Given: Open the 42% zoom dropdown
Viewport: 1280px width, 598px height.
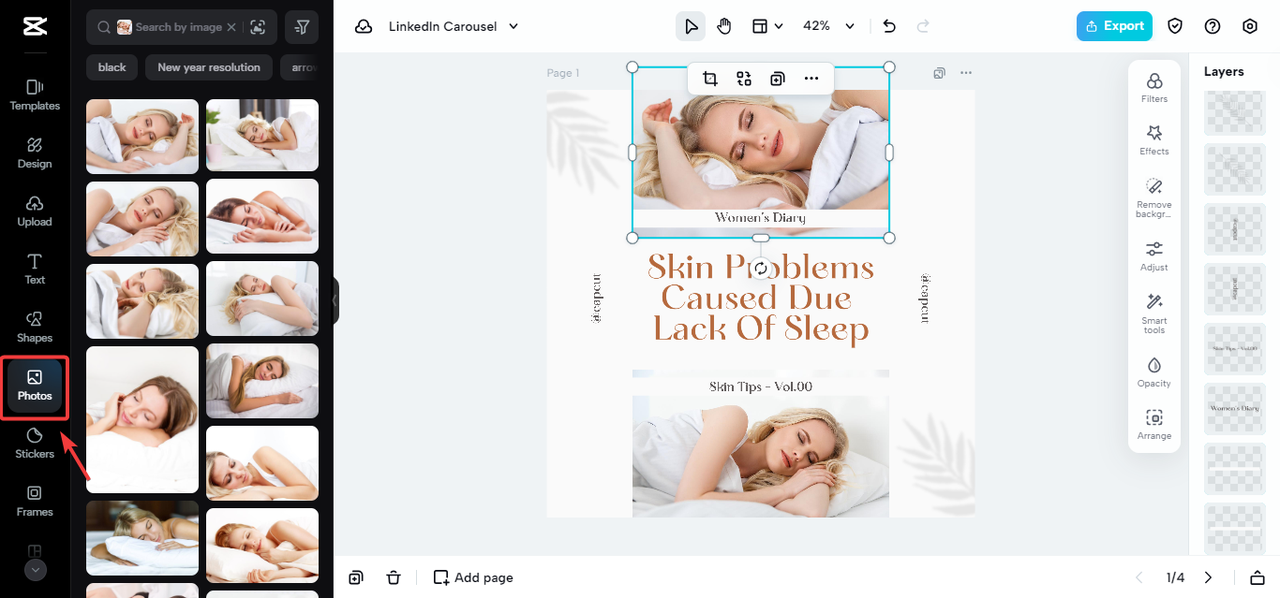Looking at the screenshot, I should 829,26.
